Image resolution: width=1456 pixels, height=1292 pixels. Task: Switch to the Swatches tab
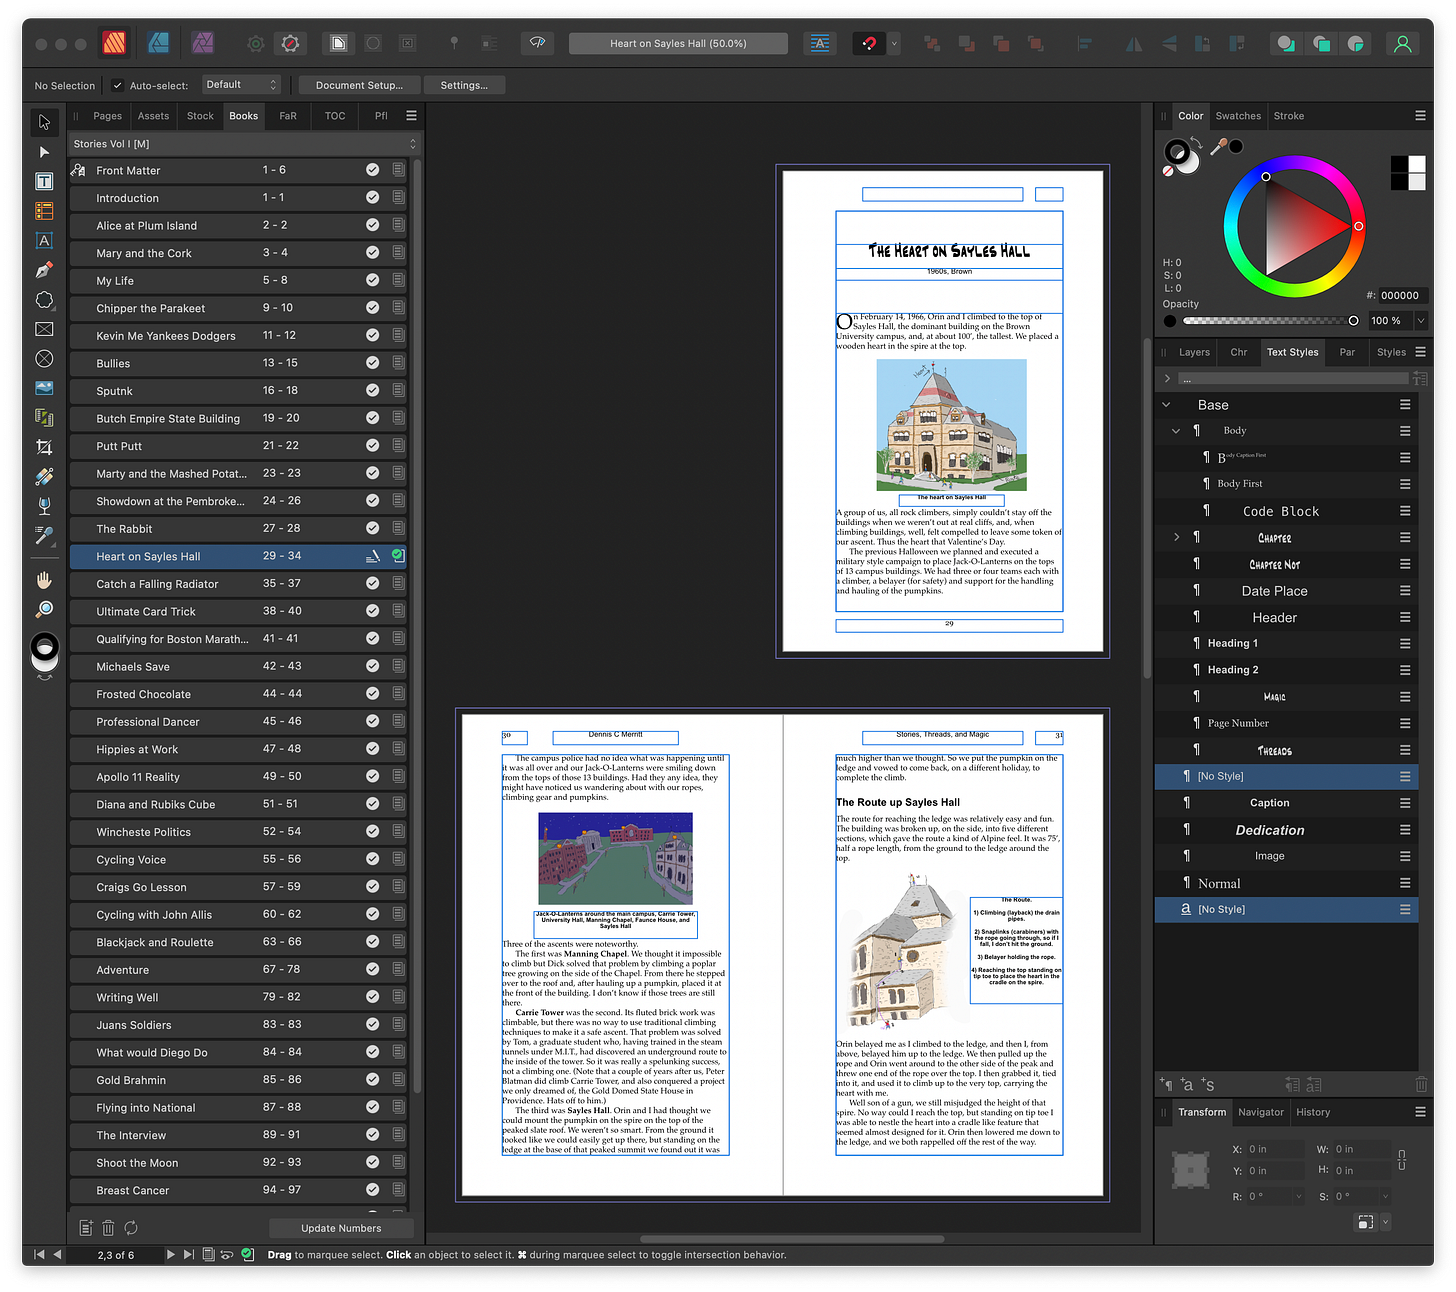click(1237, 116)
